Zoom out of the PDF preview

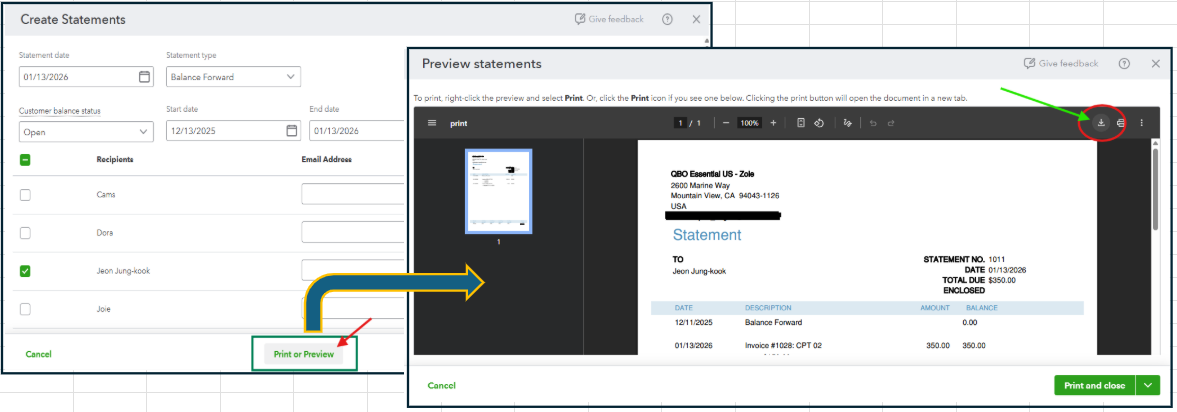click(x=726, y=123)
